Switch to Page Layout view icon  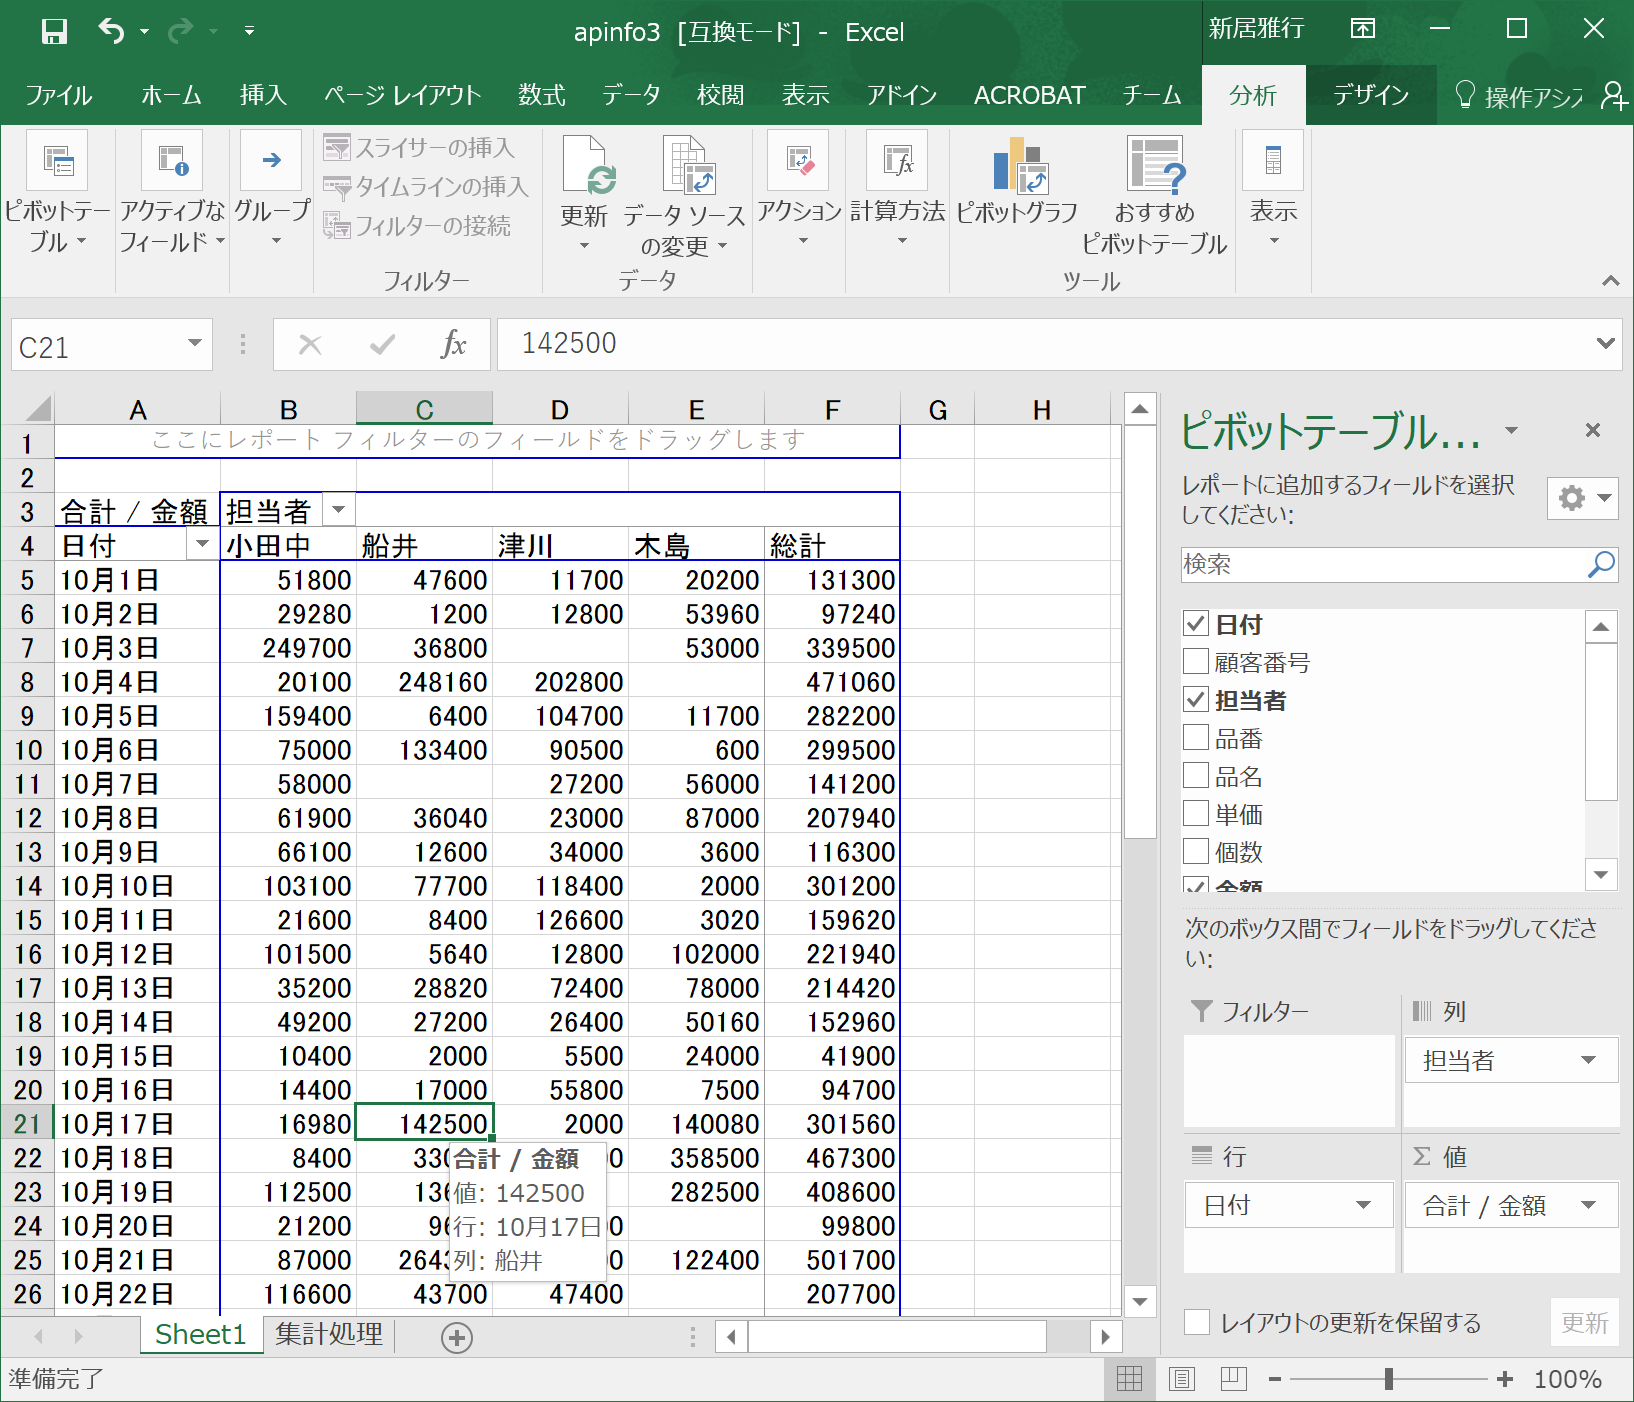tap(1181, 1379)
